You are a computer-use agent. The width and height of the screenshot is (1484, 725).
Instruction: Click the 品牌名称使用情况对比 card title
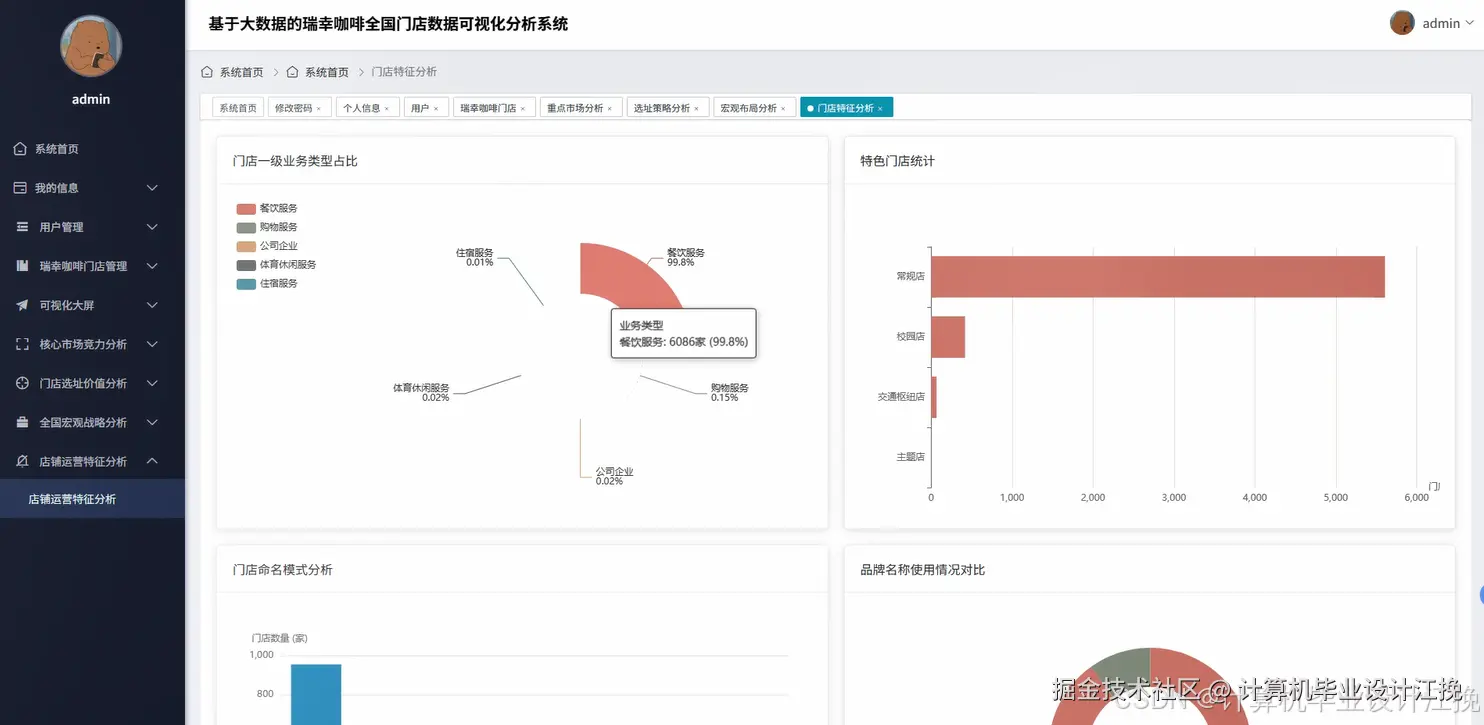[922, 570]
